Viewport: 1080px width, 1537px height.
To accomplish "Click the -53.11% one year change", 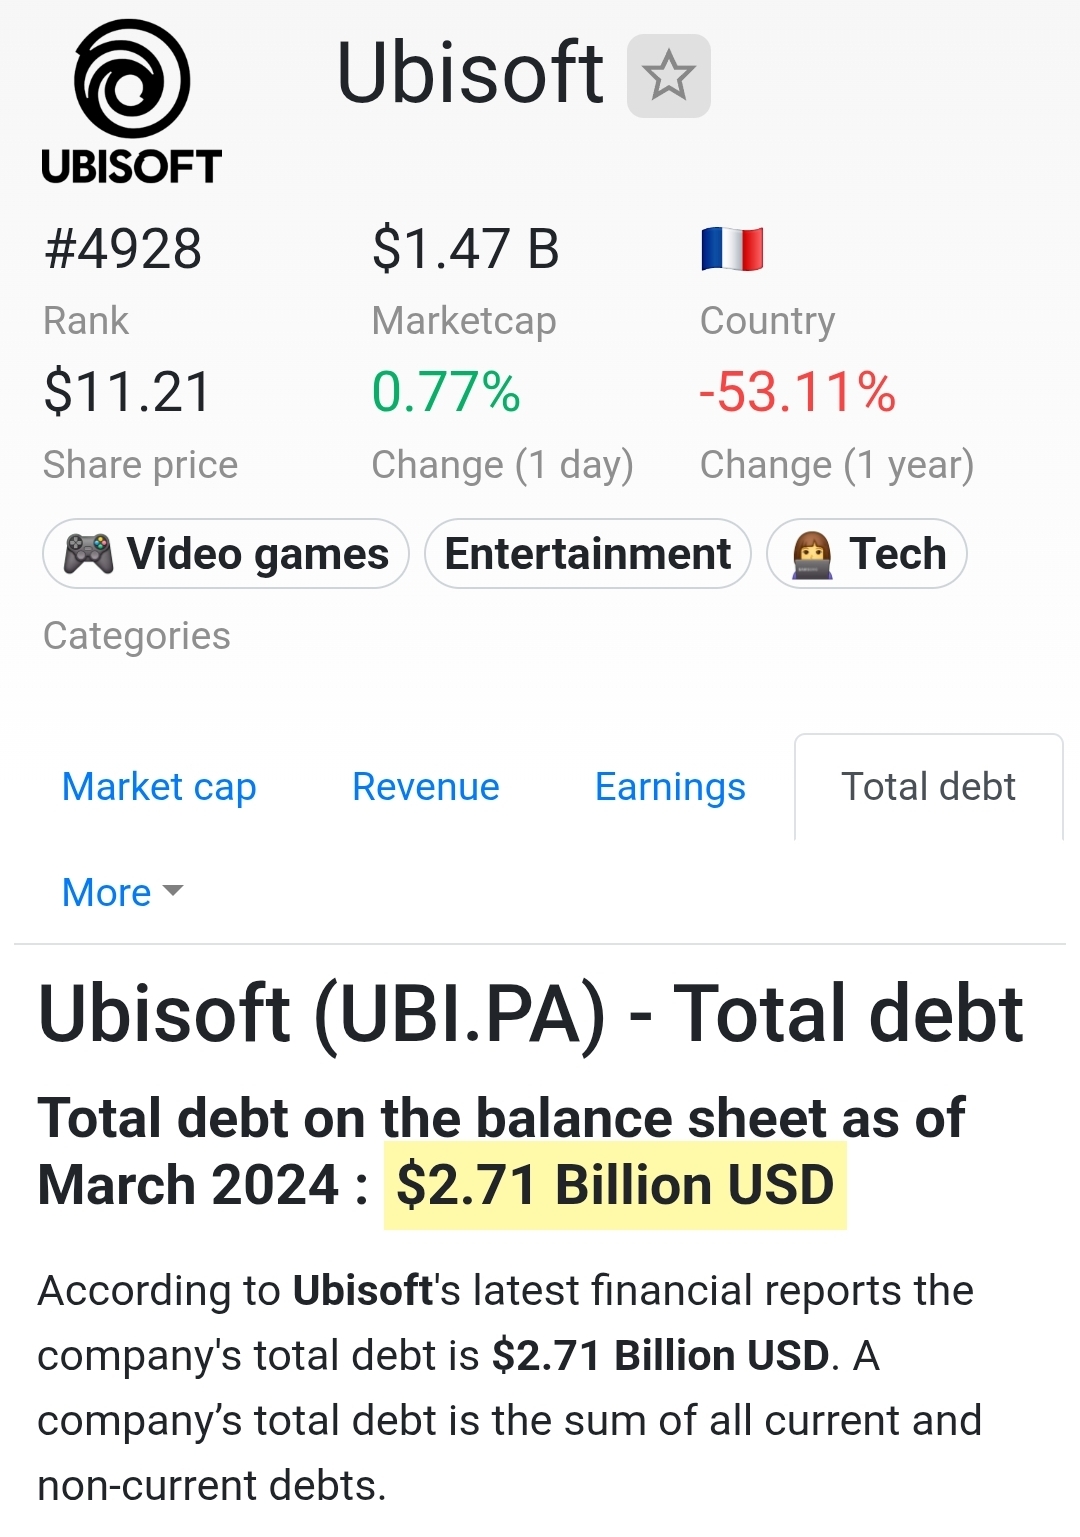I will [797, 392].
